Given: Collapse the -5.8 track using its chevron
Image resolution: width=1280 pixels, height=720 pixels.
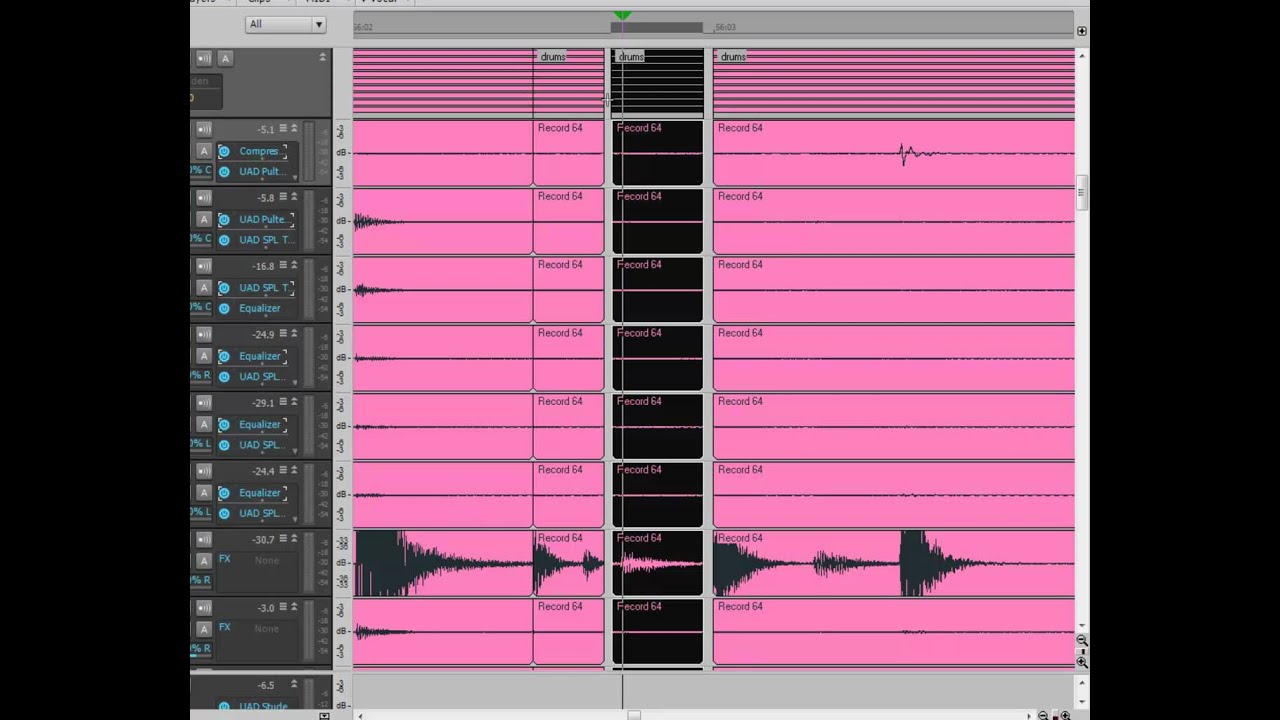Looking at the screenshot, I should 294,197.
